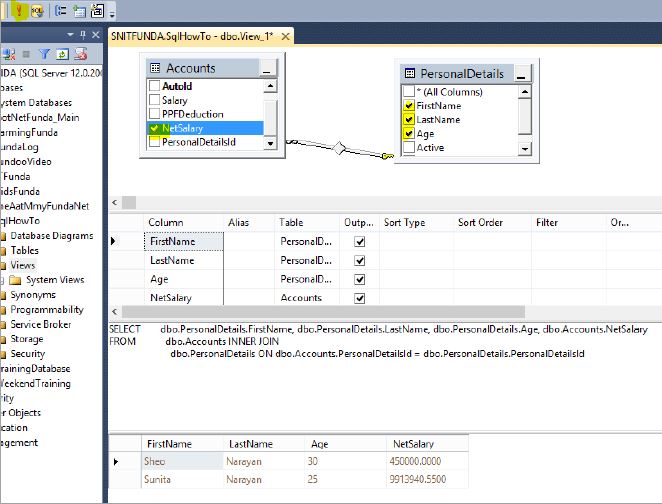Viewport: 662px width, 504px height.
Task: Click the PersonalDetails table grid icon
Action: tap(410, 73)
